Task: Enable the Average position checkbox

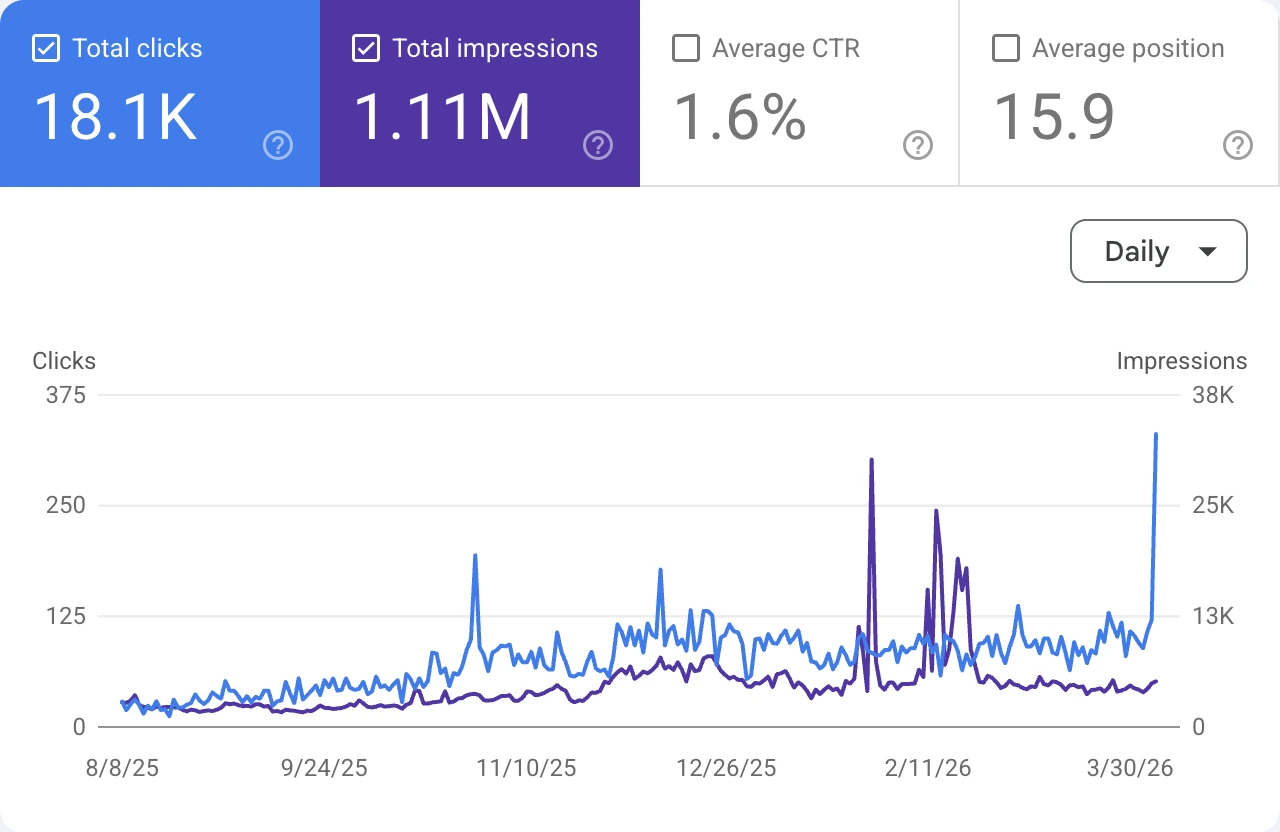Action: [1006, 48]
